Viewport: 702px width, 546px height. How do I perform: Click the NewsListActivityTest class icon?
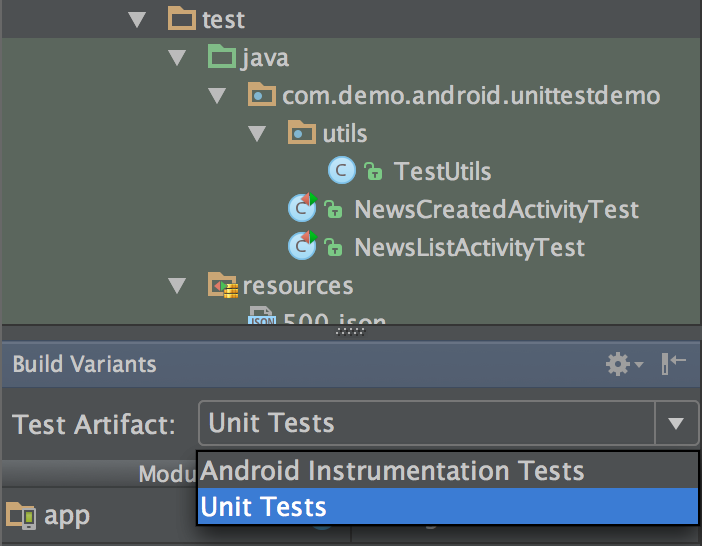point(302,246)
